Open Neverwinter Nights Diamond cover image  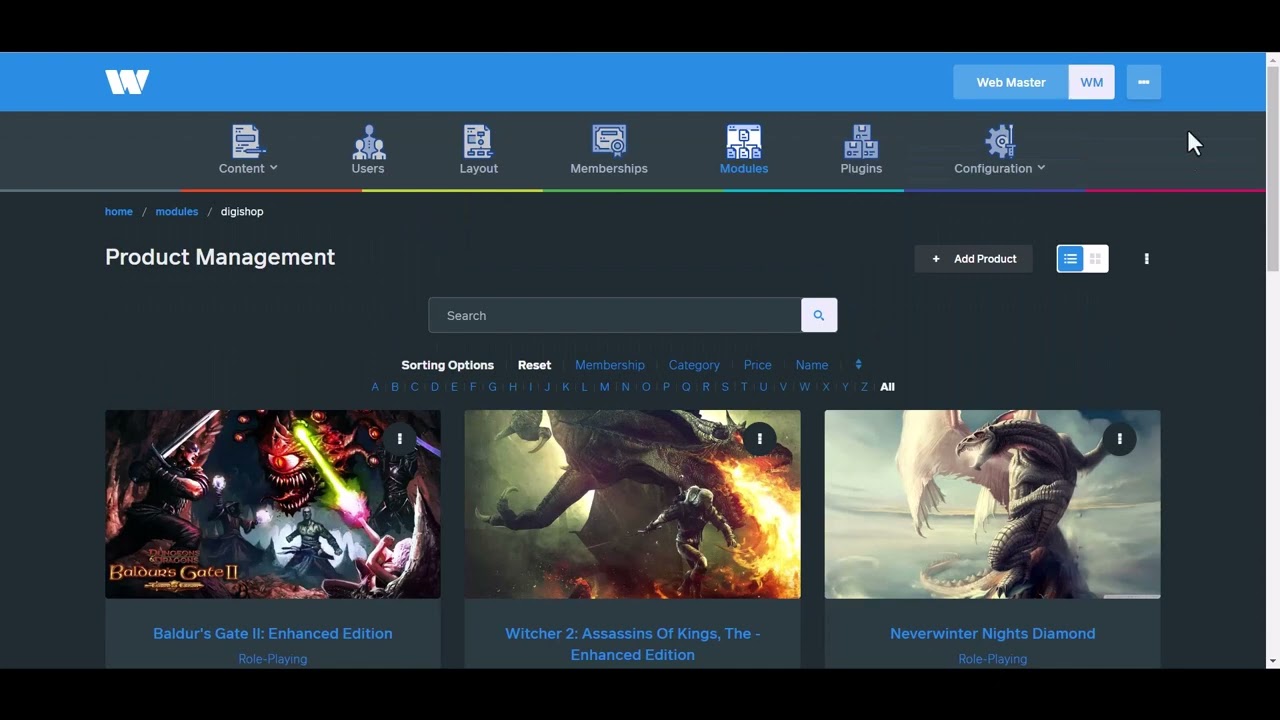tap(992, 504)
